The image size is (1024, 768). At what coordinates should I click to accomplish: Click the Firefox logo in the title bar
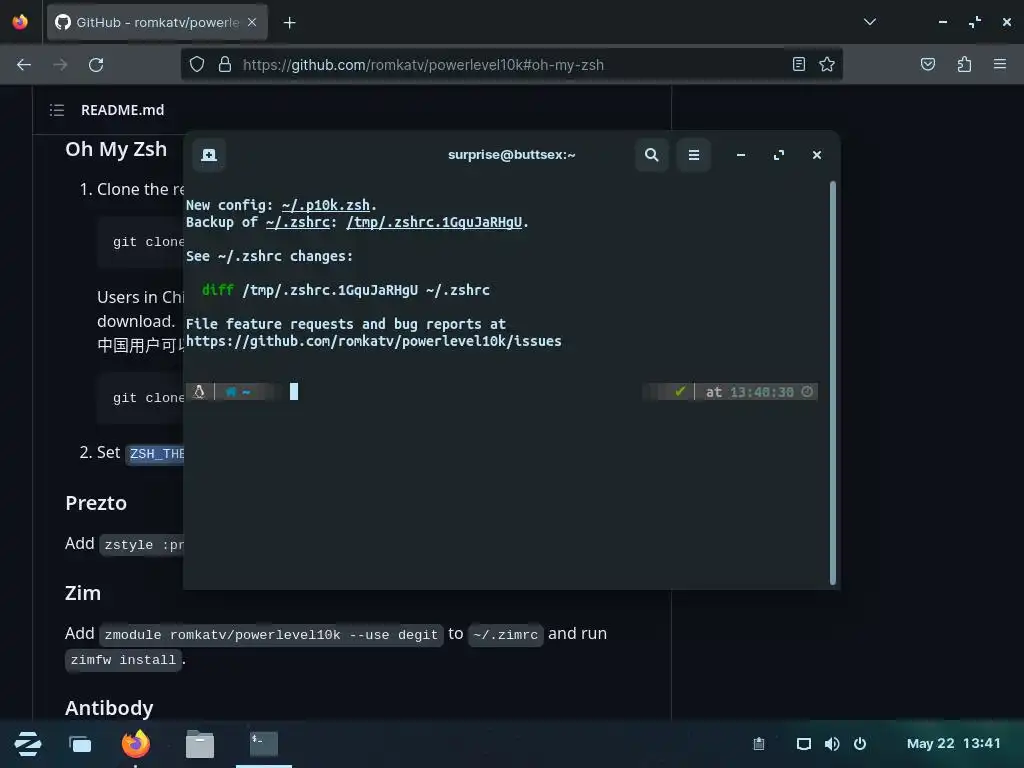click(20, 22)
